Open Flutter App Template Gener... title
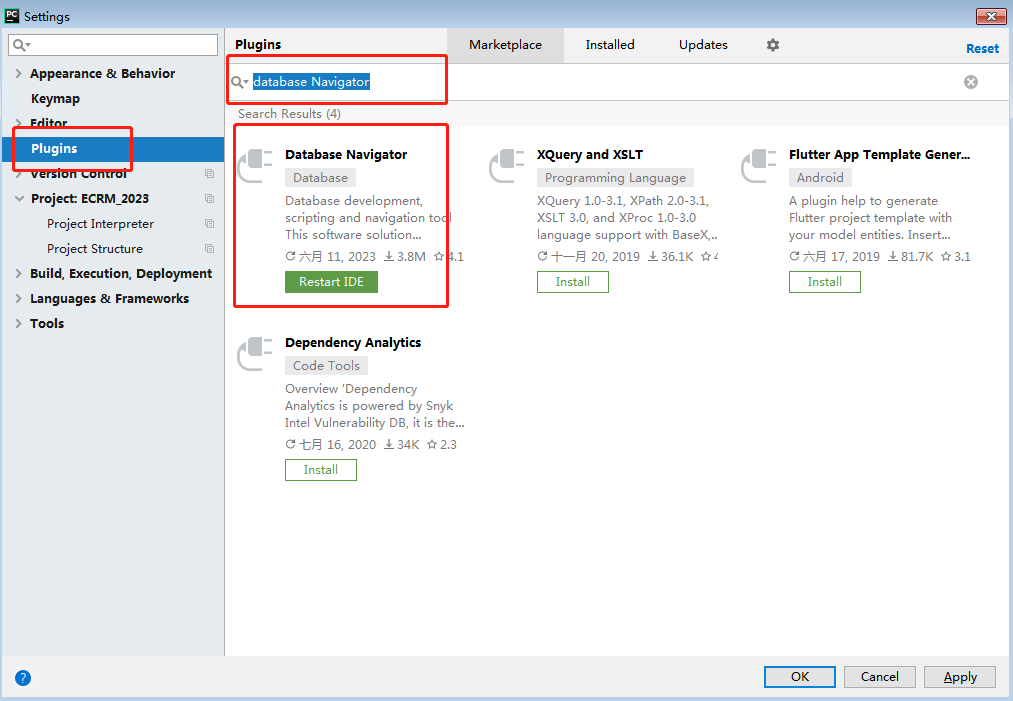 [879, 154]
